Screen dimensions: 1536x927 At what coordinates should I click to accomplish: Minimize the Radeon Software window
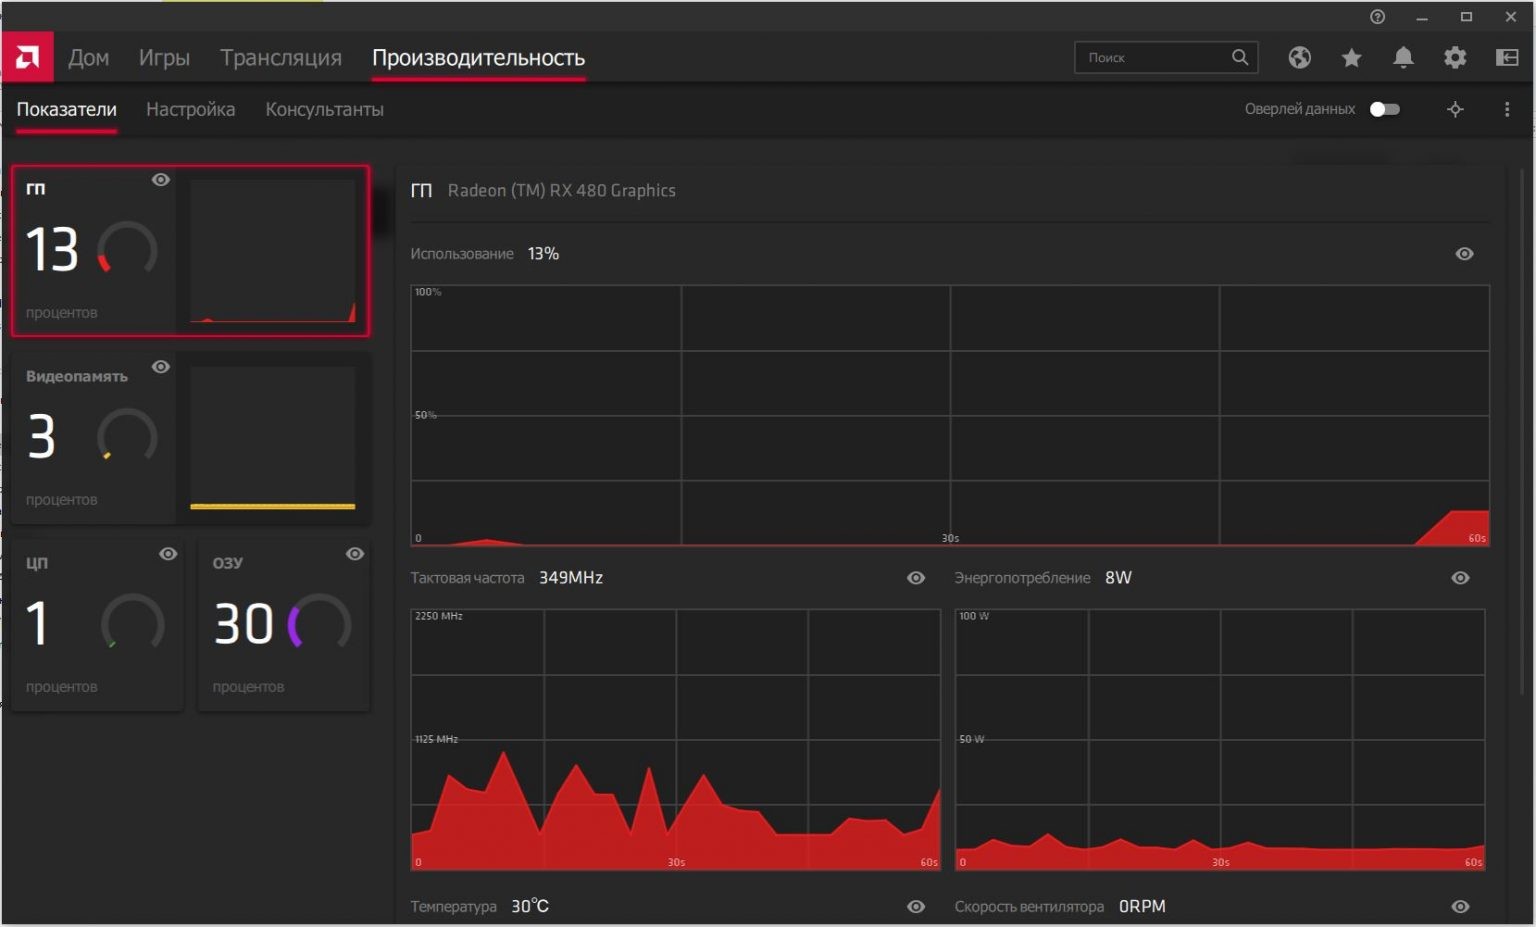click(1422, 17)
